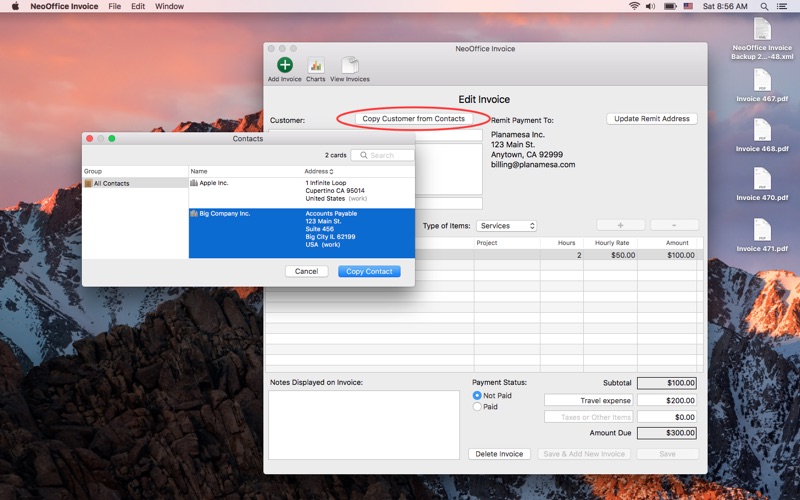
Task: Click the Copy Contact button
Action: coord(368,271)
